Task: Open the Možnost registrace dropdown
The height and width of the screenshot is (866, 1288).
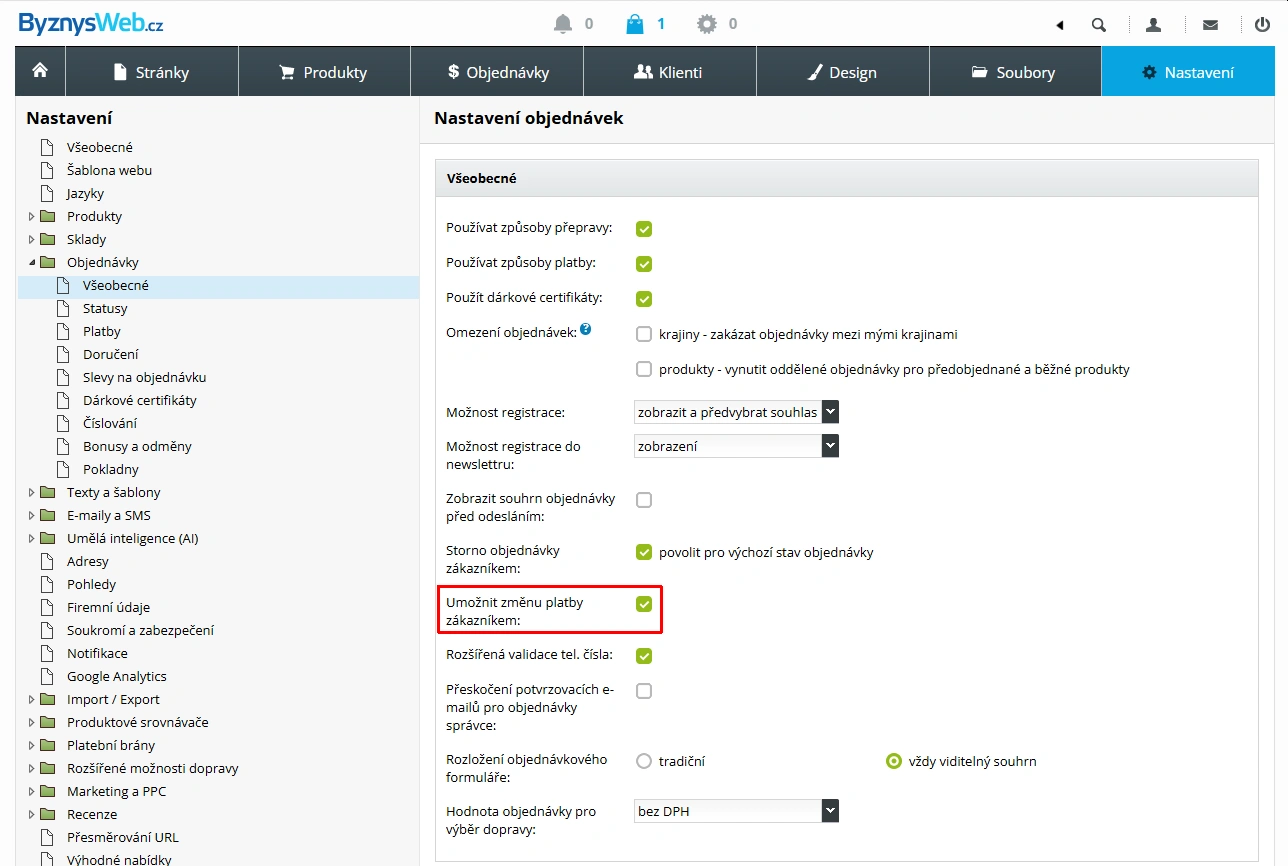Action: (x=736, y=412)
